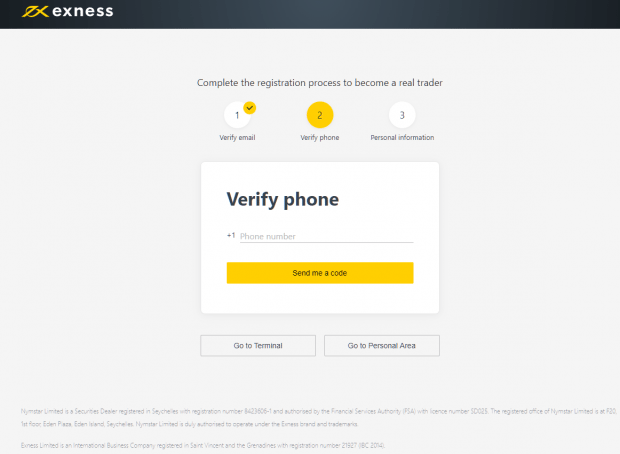This screenshot has height=454, width=620.
Task: Click the large Verify phone heading
Action: [283, 199]
